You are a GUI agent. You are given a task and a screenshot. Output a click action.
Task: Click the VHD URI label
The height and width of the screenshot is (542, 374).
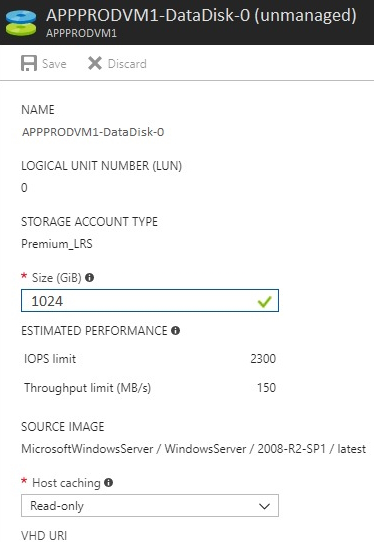point(44,535)
